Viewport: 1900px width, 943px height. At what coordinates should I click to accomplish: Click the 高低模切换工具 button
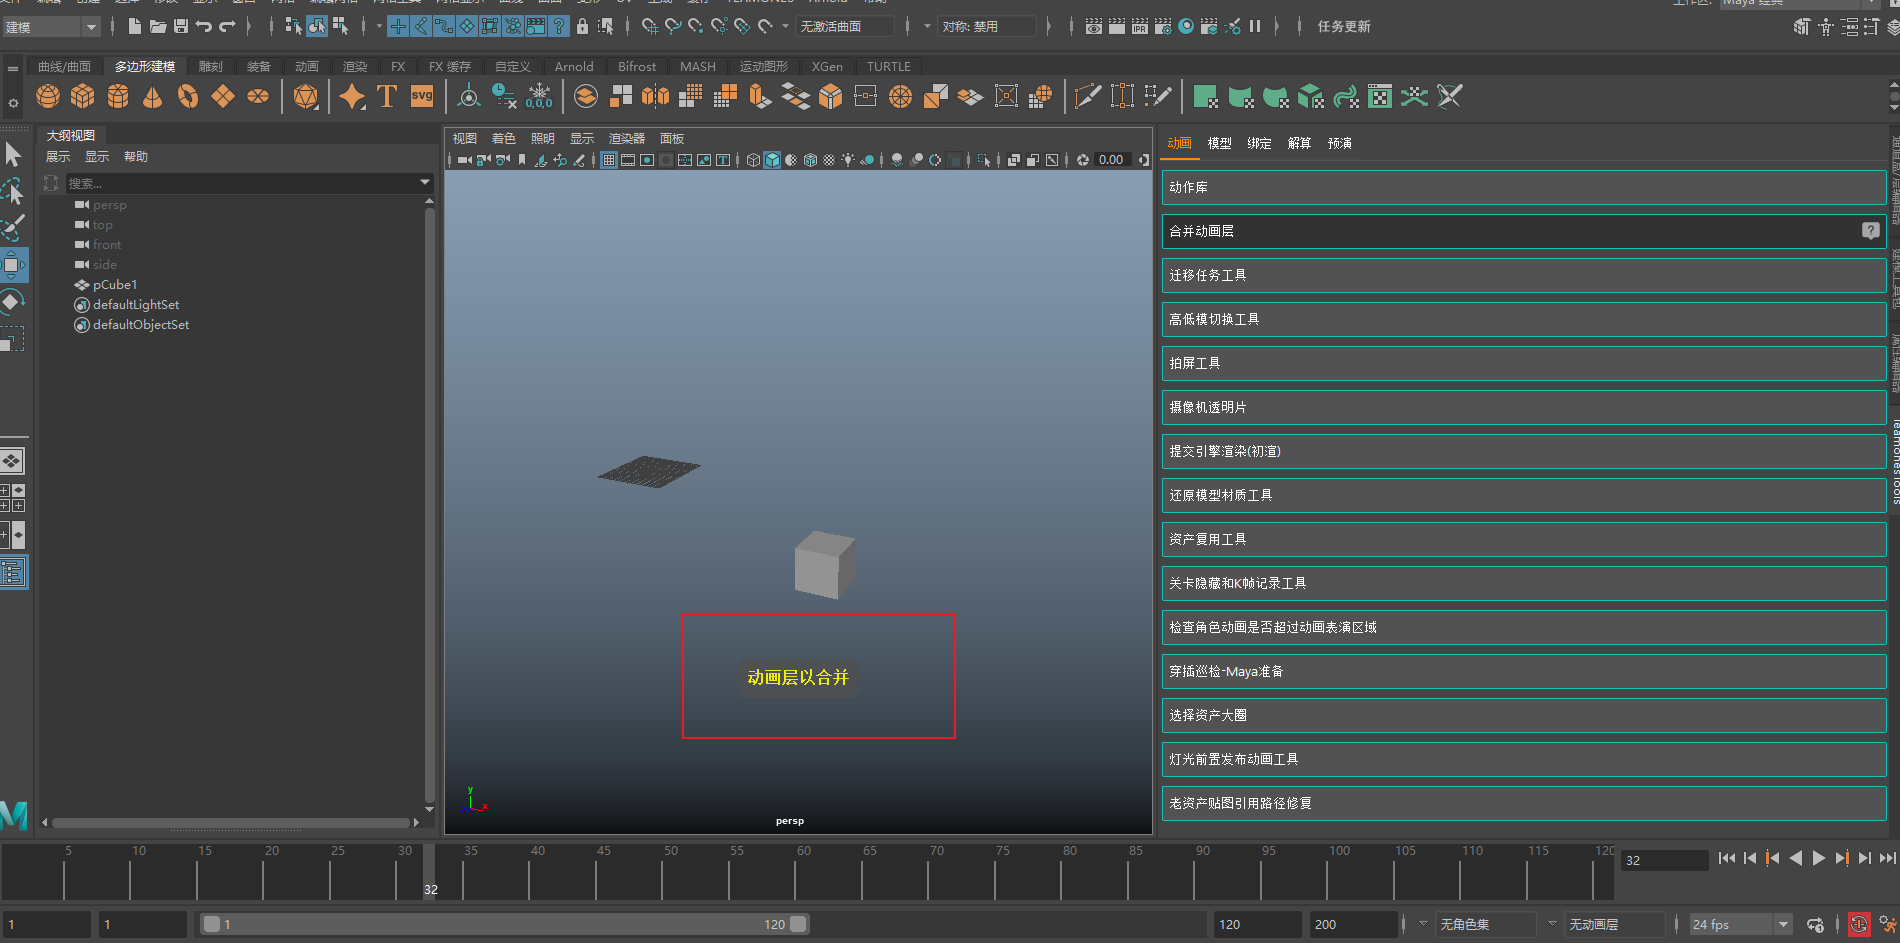(1523, 319)
